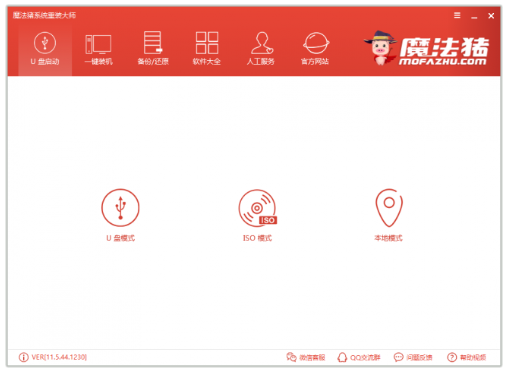Choose the U盘模式 USB icon
509x375 pixels.
(x=120, y=208)
